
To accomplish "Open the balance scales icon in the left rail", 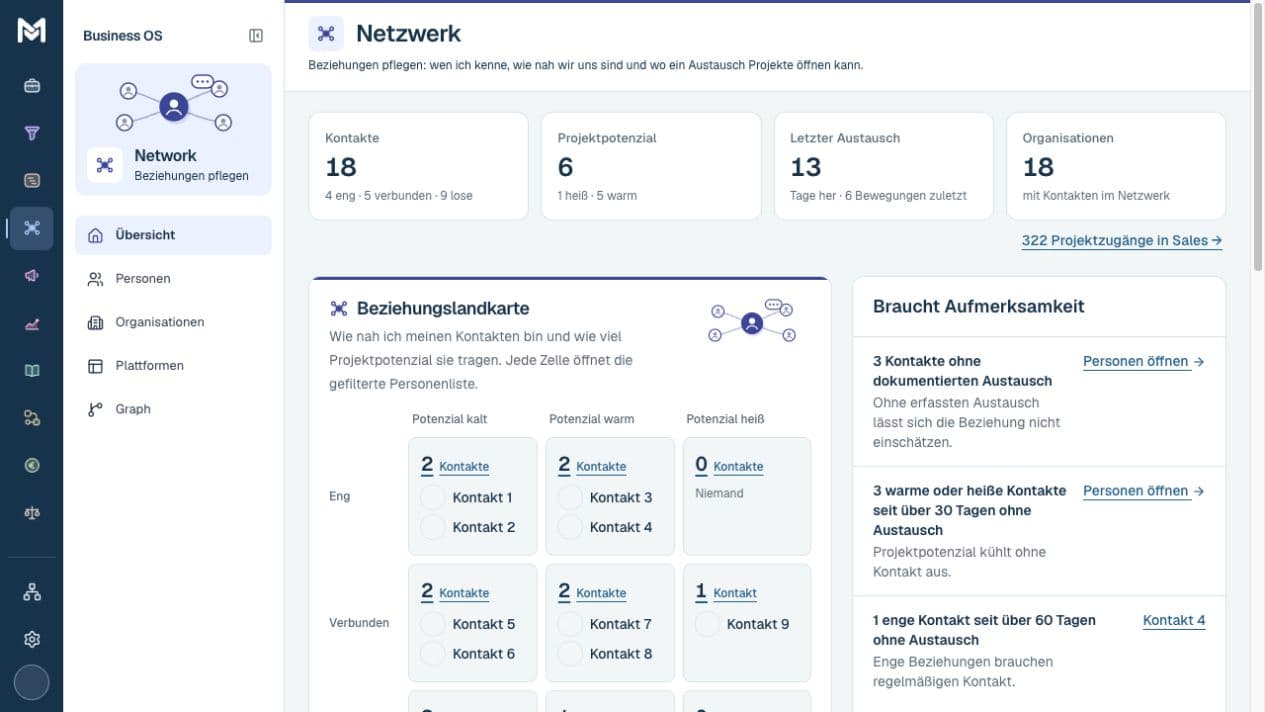I will pyautogui.click(x=31, y=512).
